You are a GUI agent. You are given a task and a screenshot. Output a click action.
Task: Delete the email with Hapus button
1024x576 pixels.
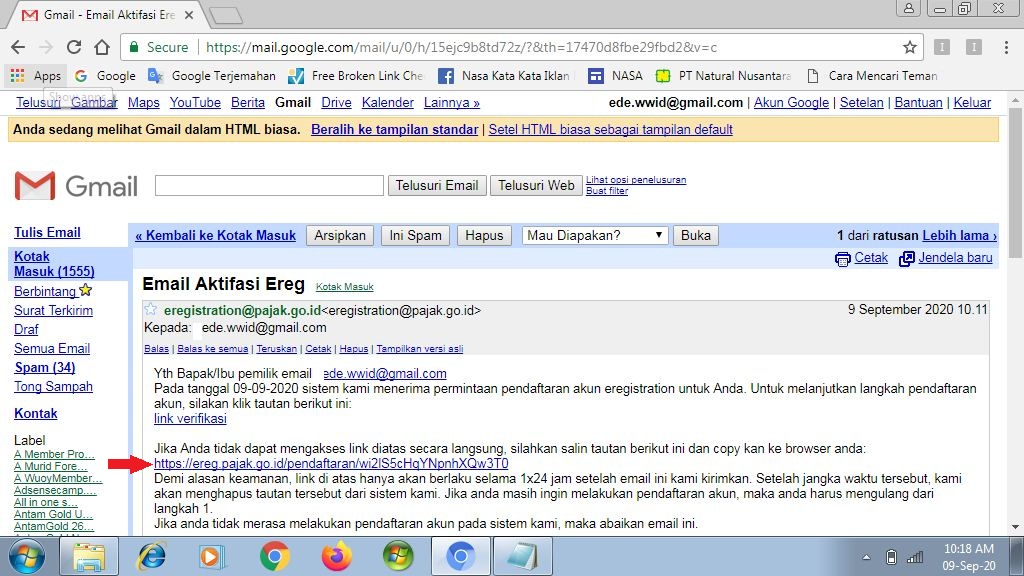coord(484,235)
